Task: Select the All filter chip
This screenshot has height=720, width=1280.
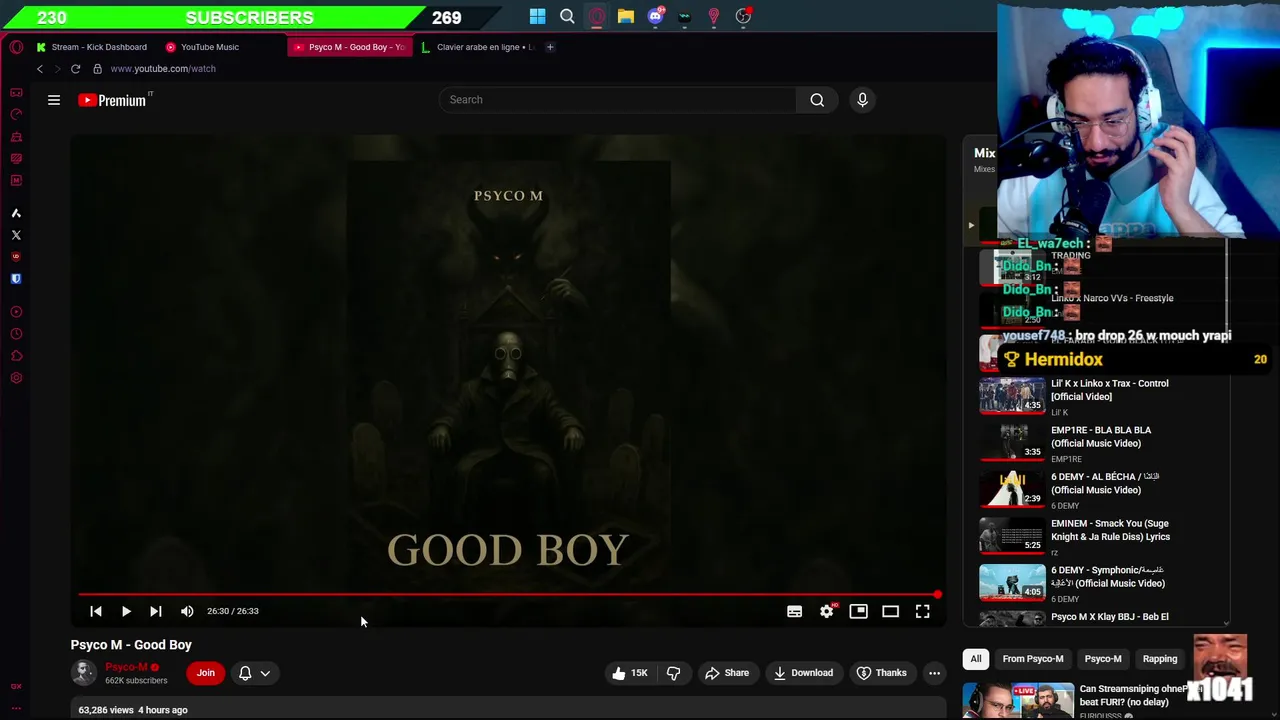Action: pyautogui.click(x=976, y=659)
